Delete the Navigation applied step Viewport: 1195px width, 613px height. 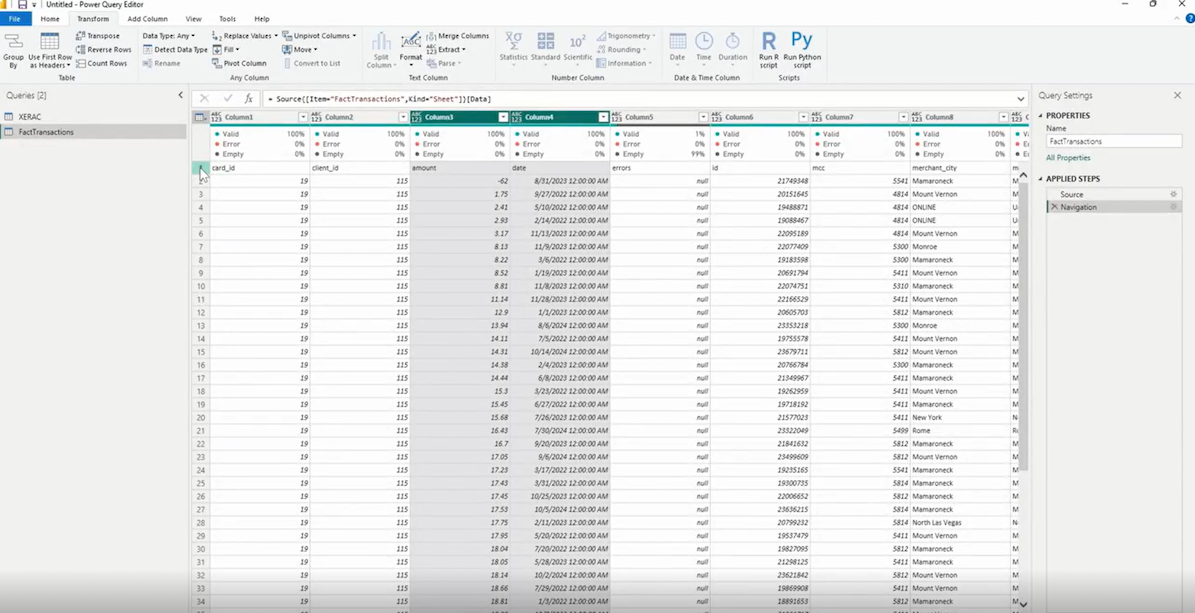pyautogui.click(x=1054, y=207)
